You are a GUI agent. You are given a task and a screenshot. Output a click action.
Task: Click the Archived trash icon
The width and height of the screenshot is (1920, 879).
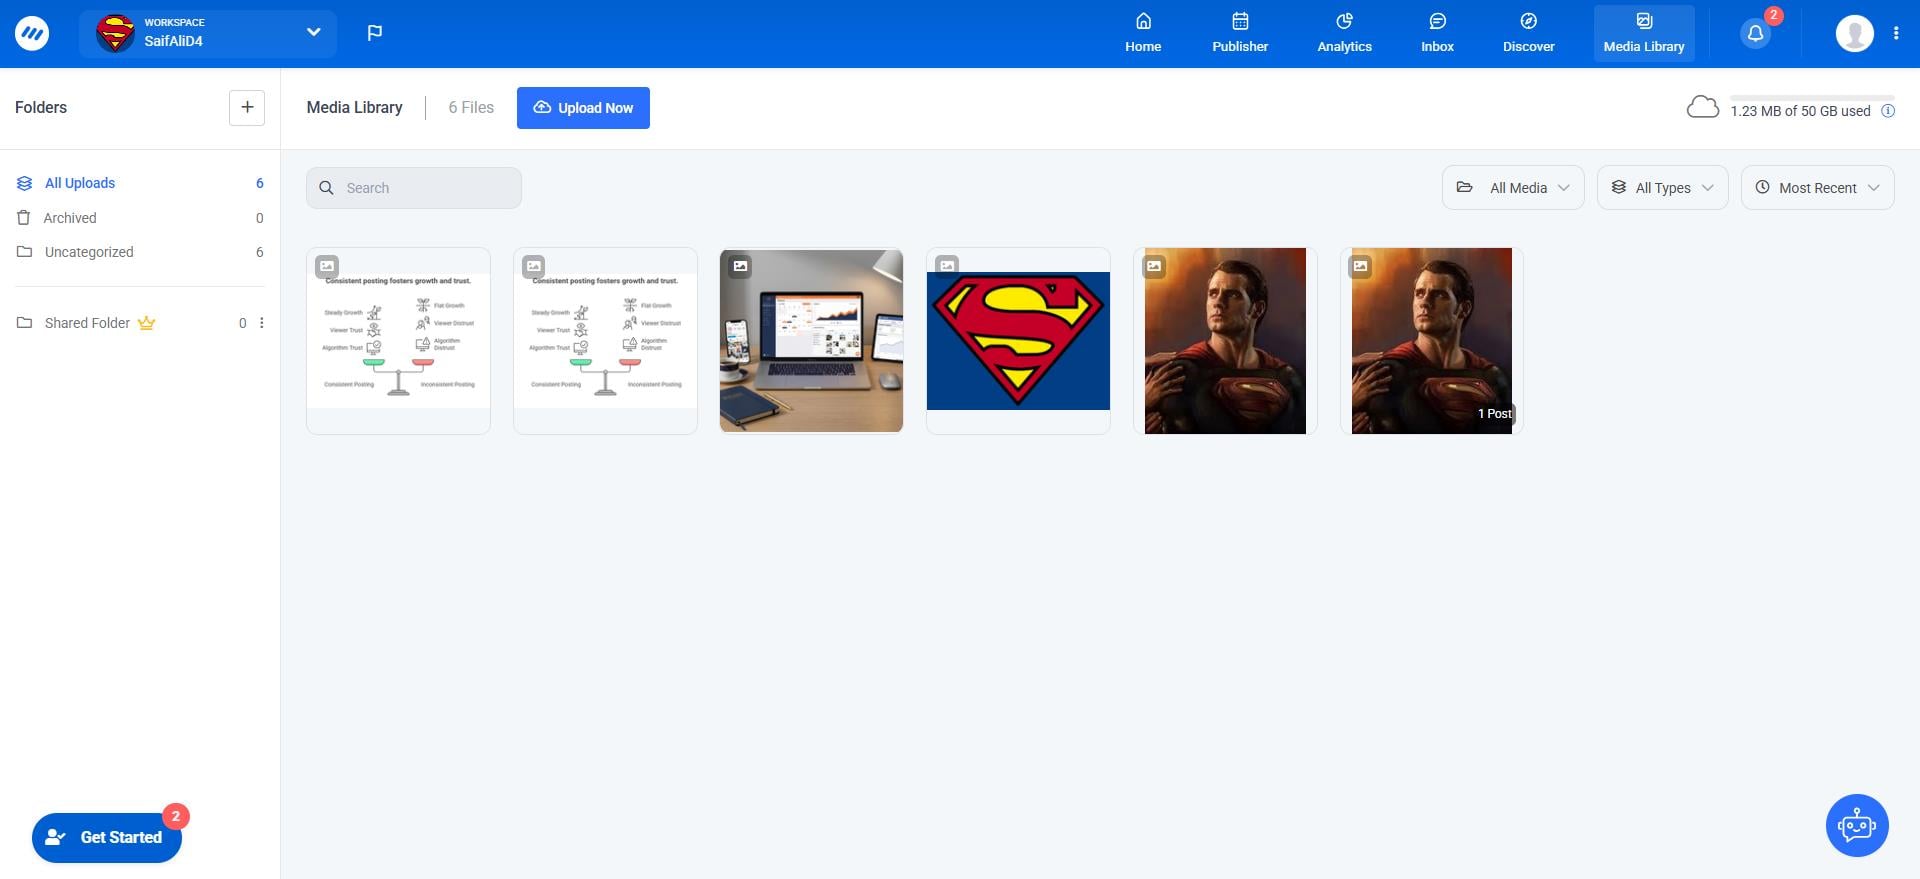(24, 218)
